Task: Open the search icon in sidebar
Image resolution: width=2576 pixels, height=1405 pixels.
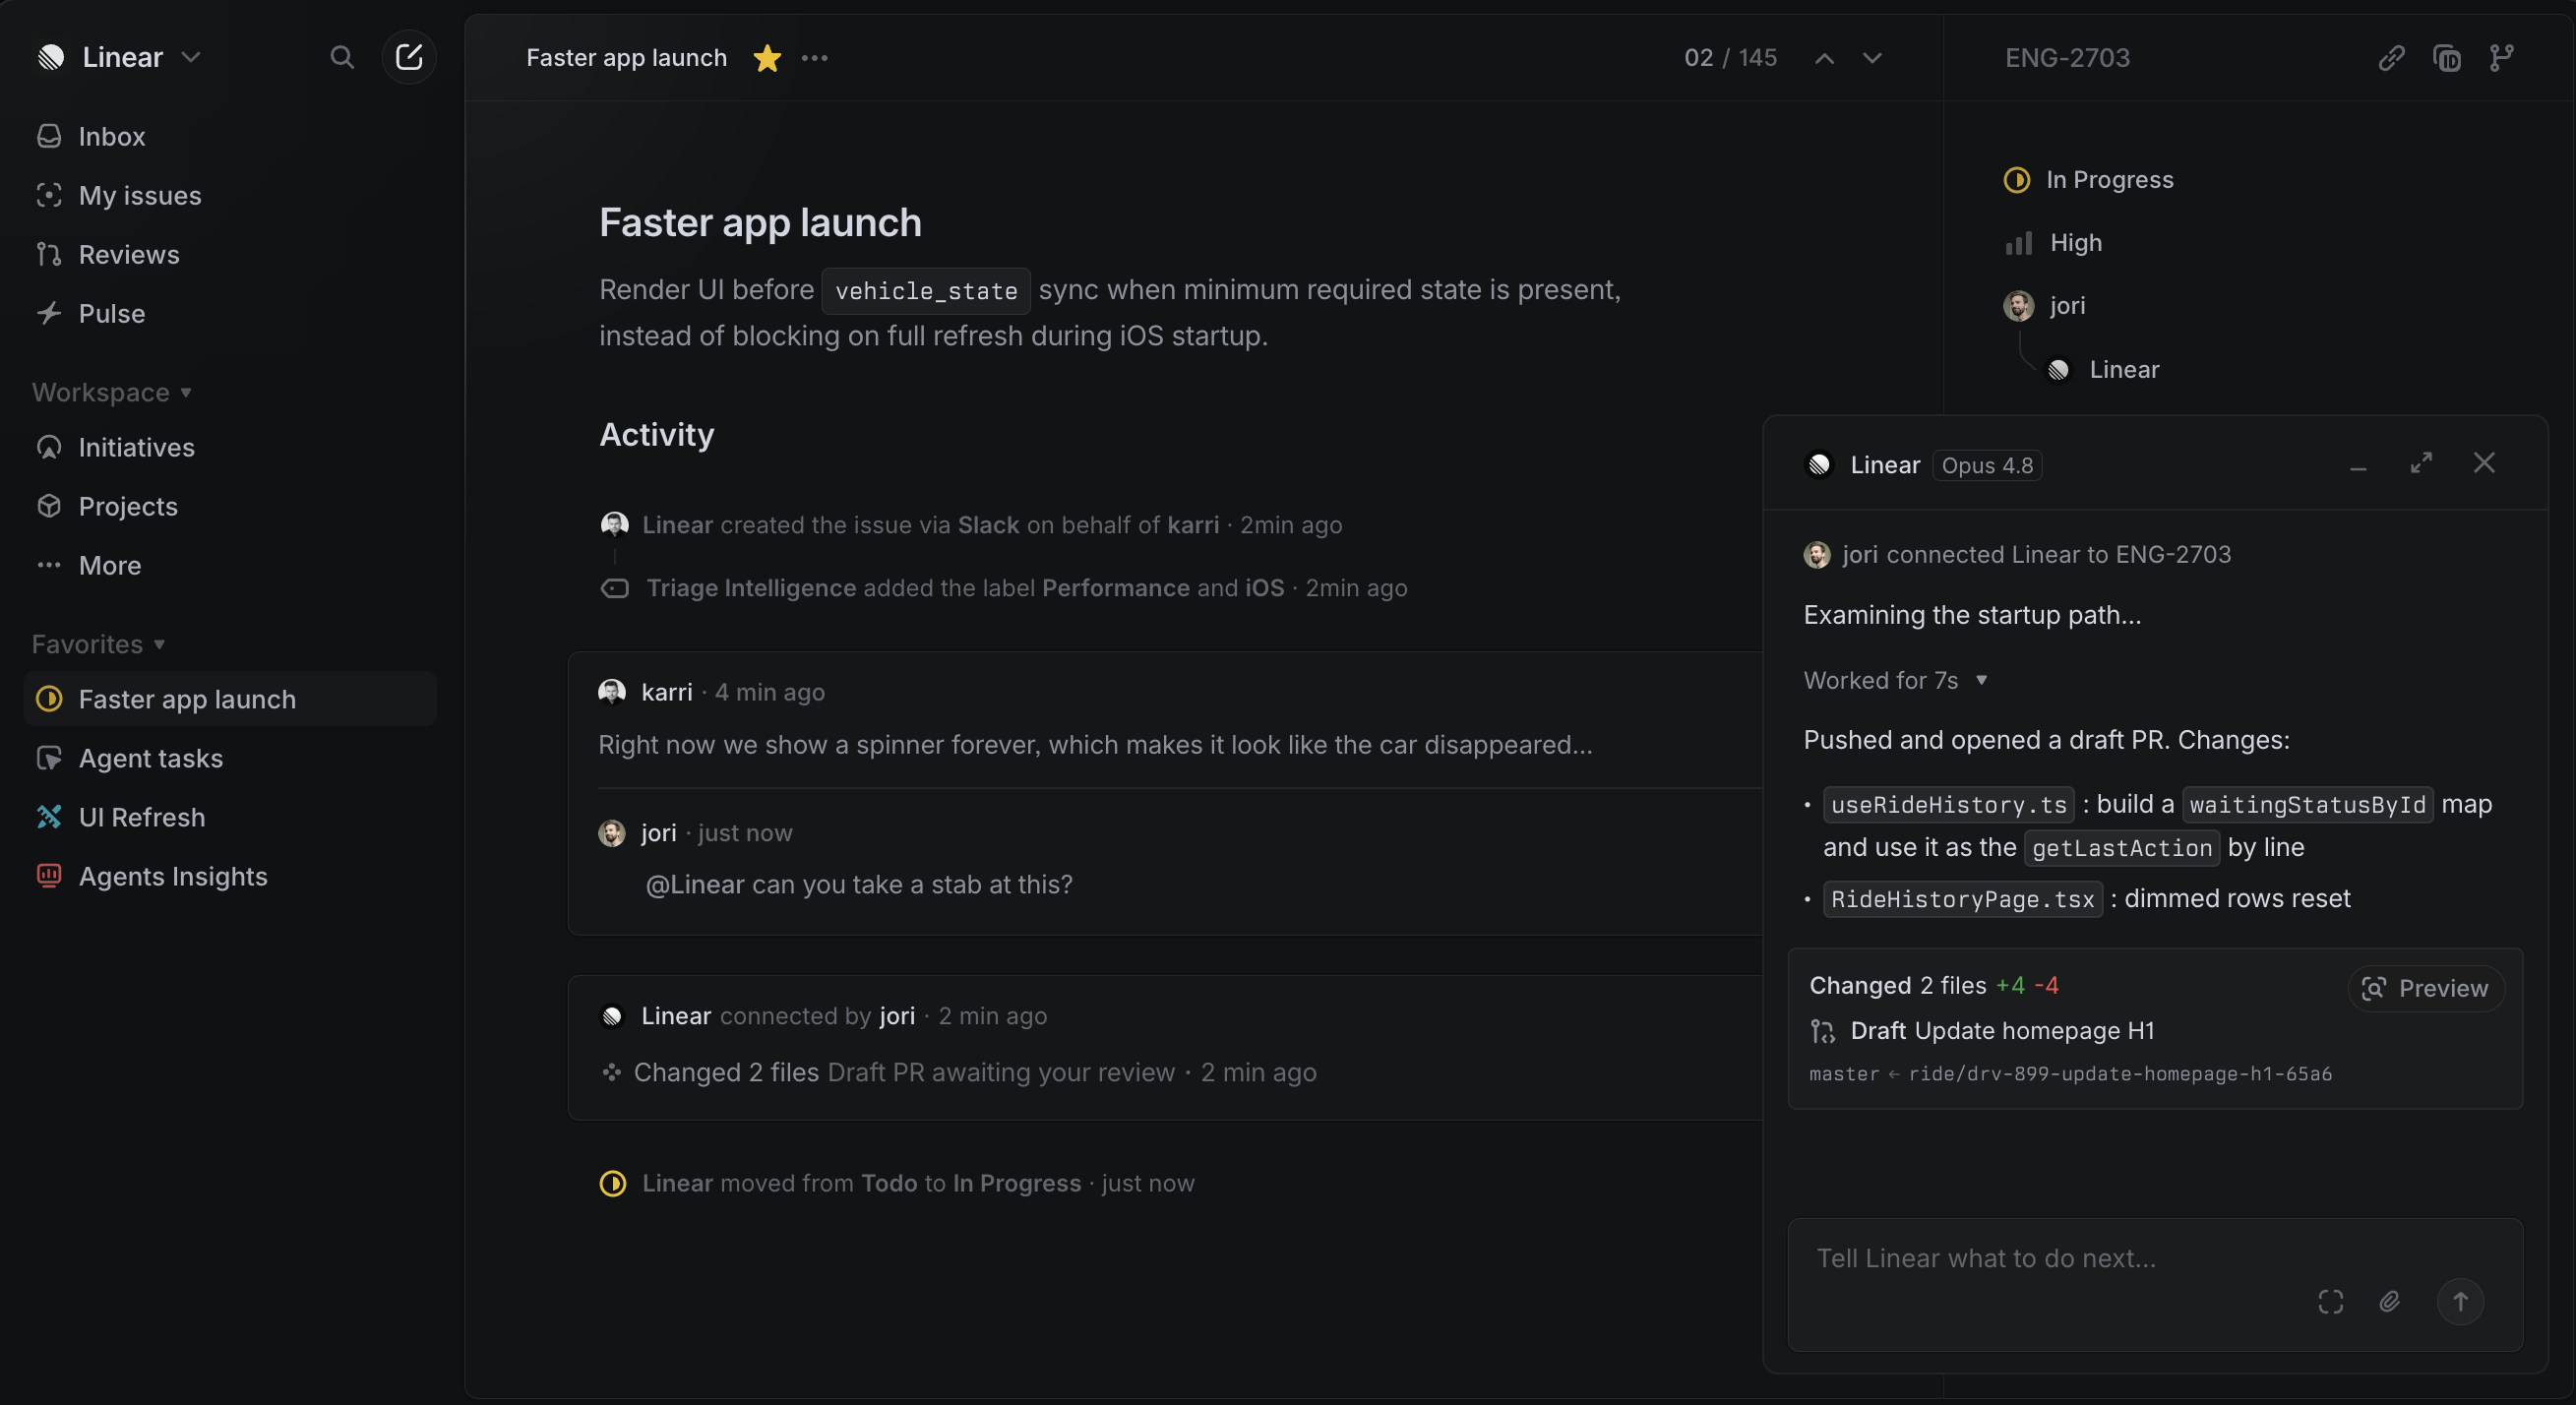Action: click(x=342, y=57)
